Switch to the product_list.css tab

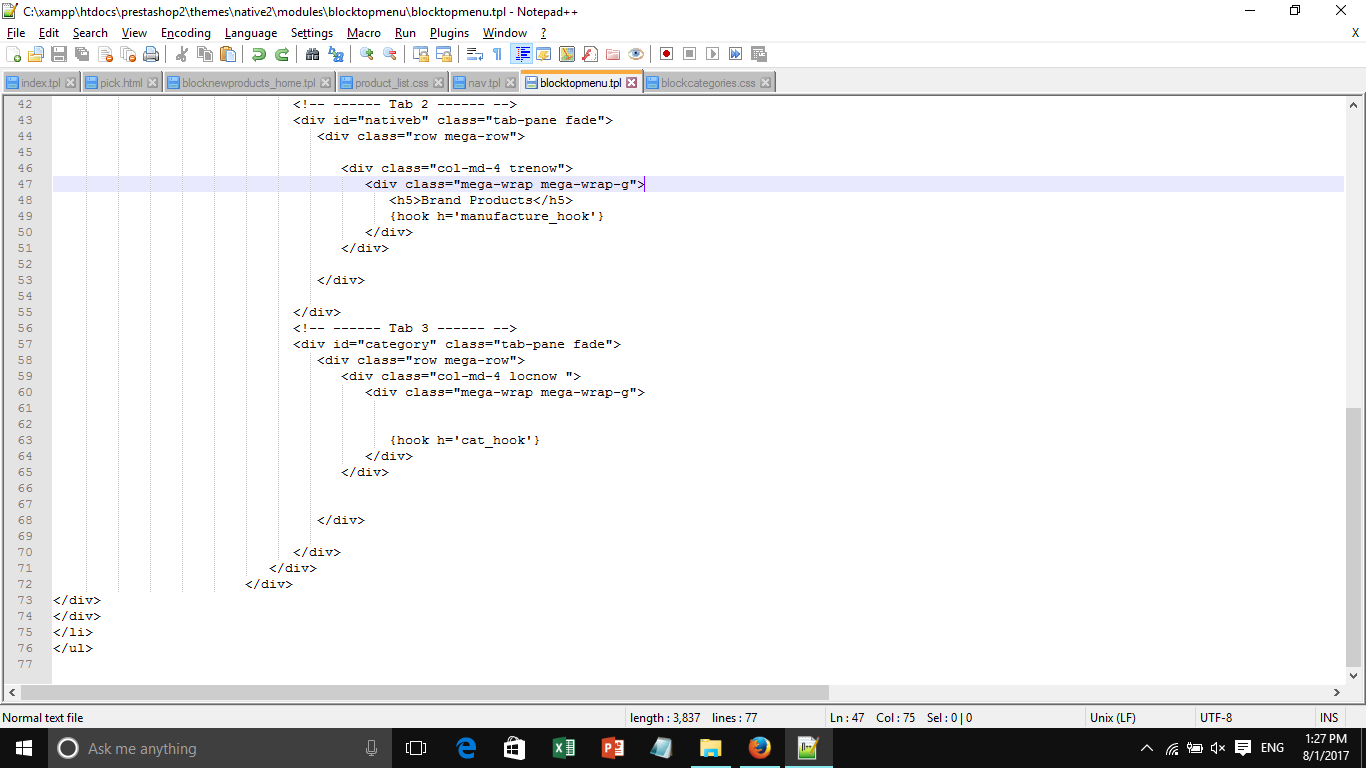[391, 83]
